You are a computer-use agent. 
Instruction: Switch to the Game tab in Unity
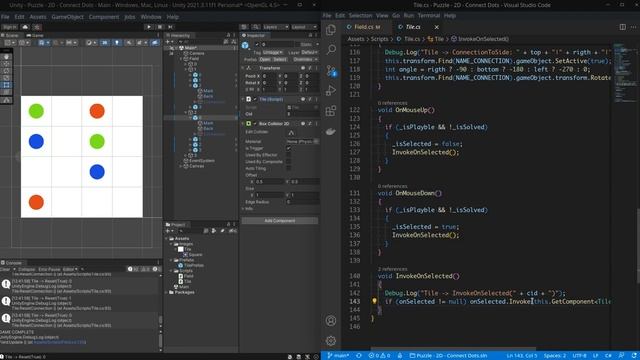click(x=35, y=36)
